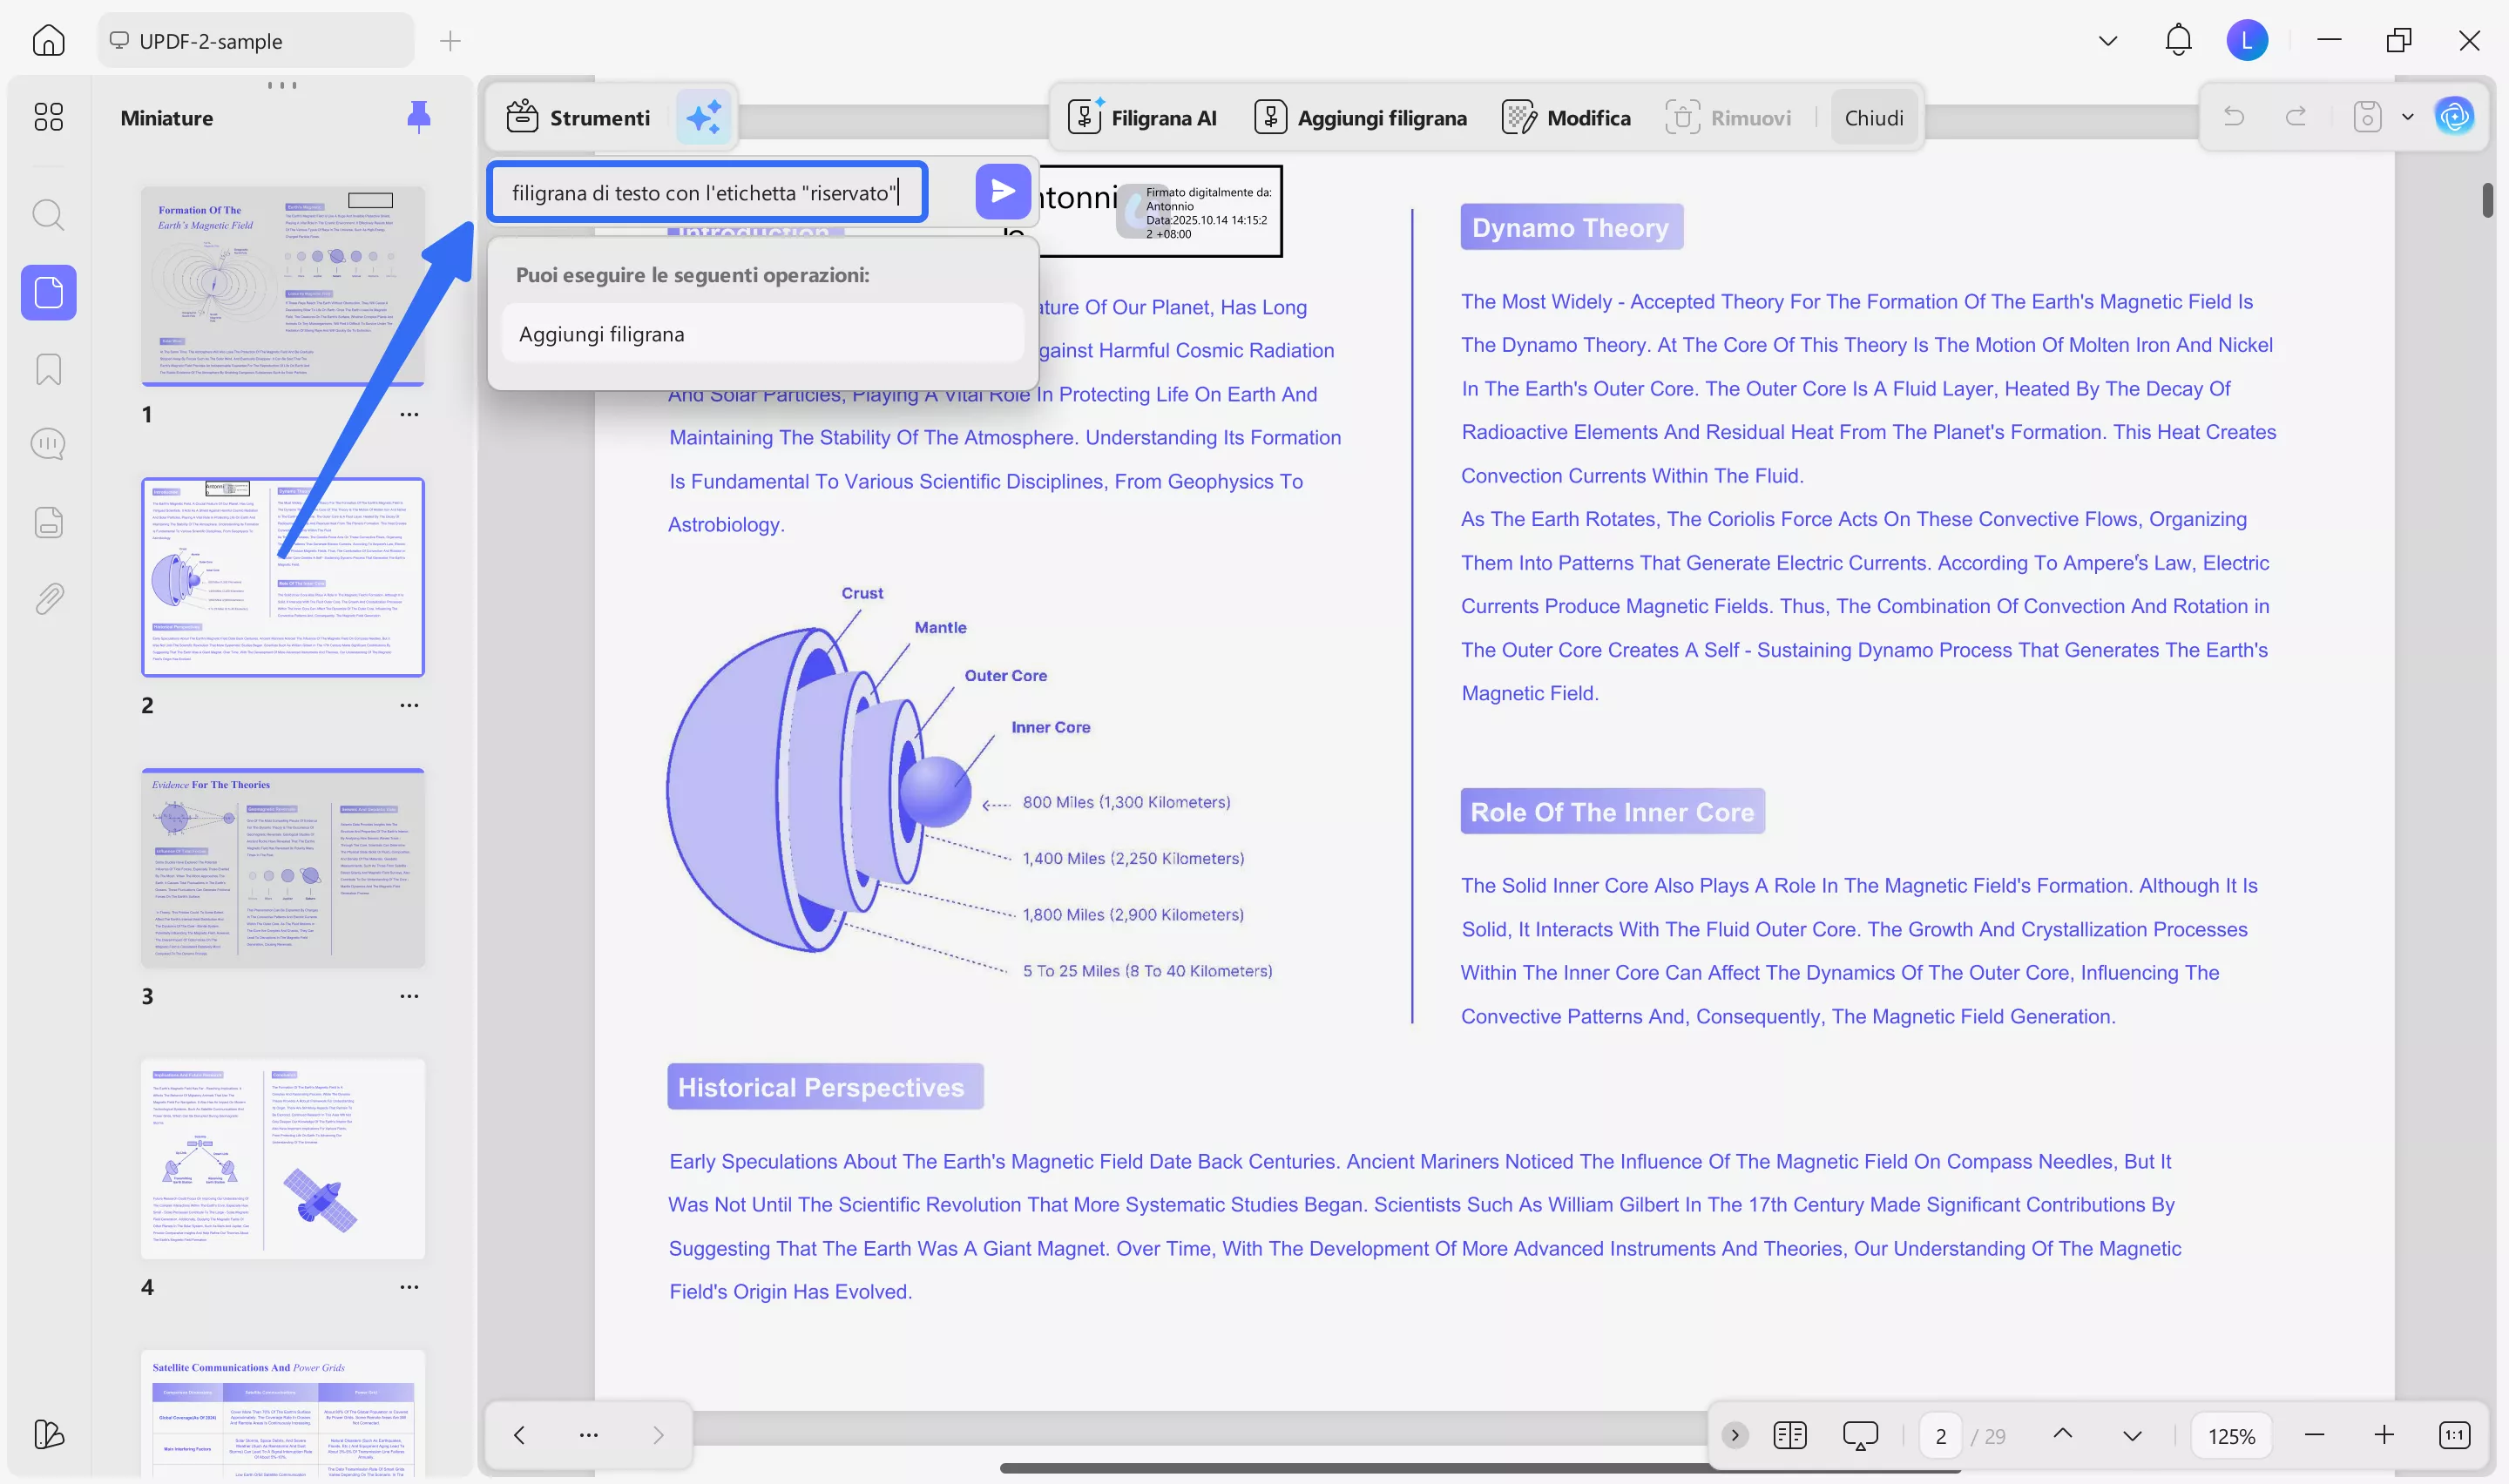Open the tabs list chevron in title bar
Screen dimensions: 2509x1484
pos(2107,41)
